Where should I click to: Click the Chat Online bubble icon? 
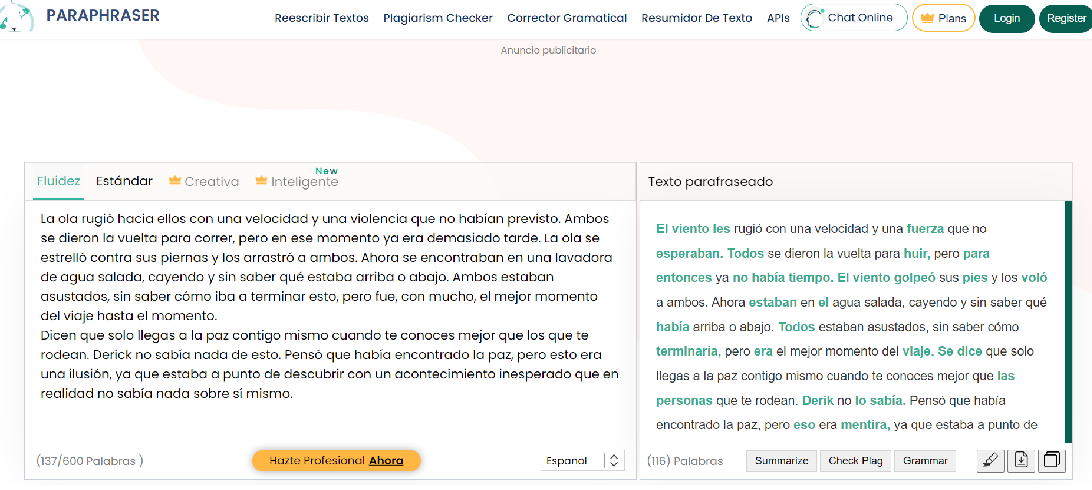click(815, 18)
